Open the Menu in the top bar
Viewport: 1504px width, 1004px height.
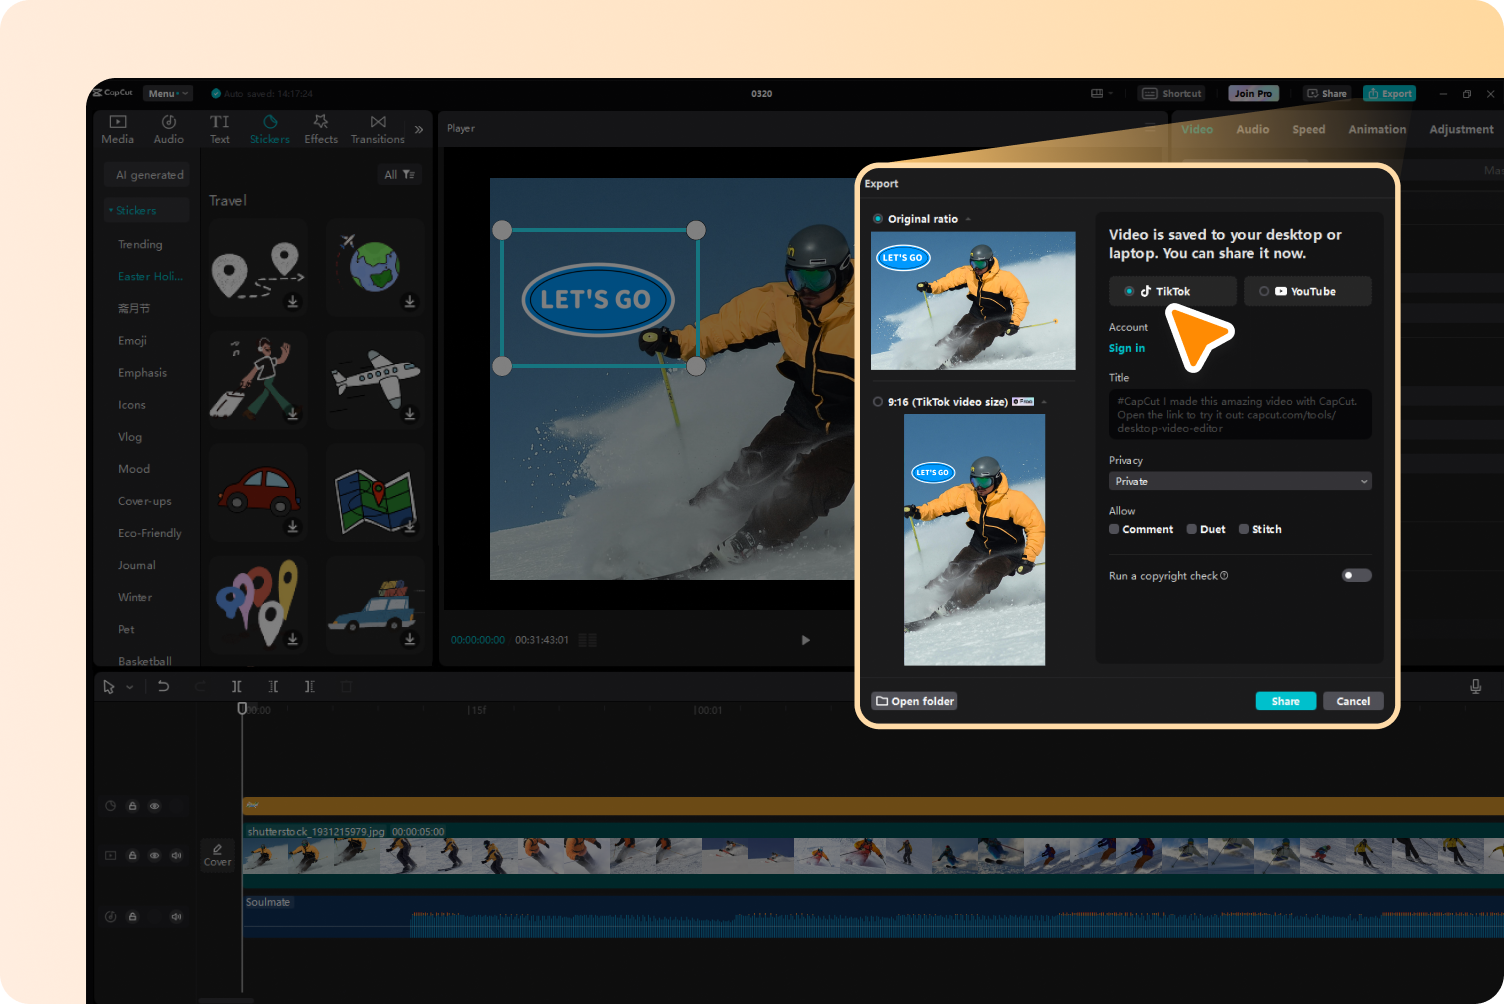click(167, 93)
